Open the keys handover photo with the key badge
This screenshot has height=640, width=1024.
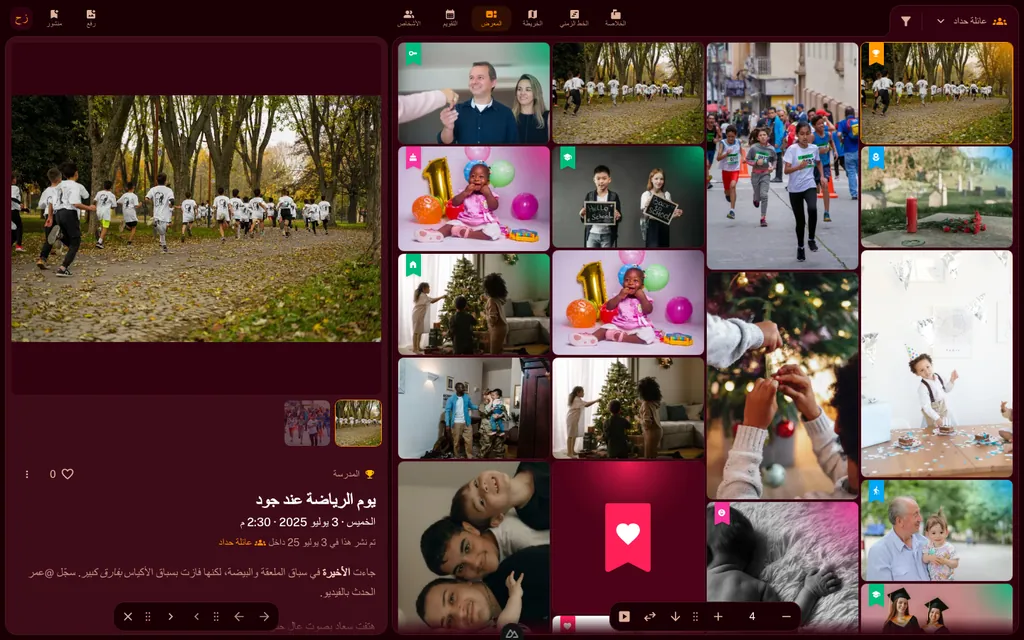(x=474, y=93)
